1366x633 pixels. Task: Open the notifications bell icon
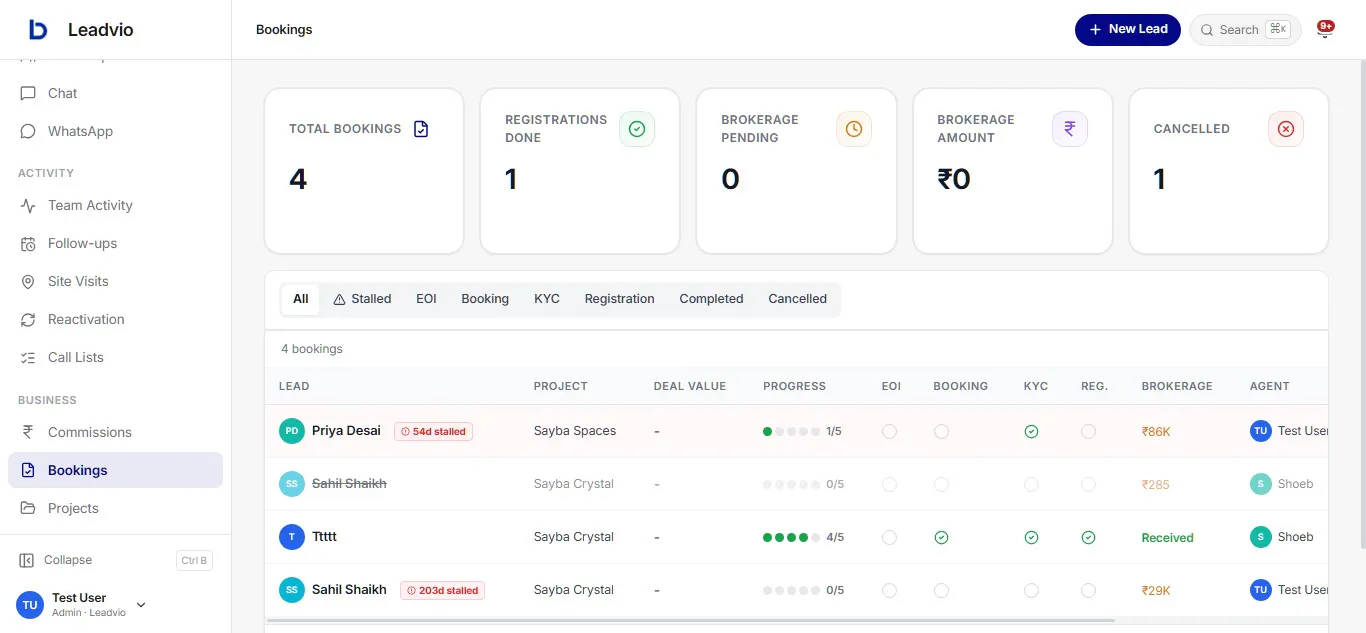point(1325,30)
